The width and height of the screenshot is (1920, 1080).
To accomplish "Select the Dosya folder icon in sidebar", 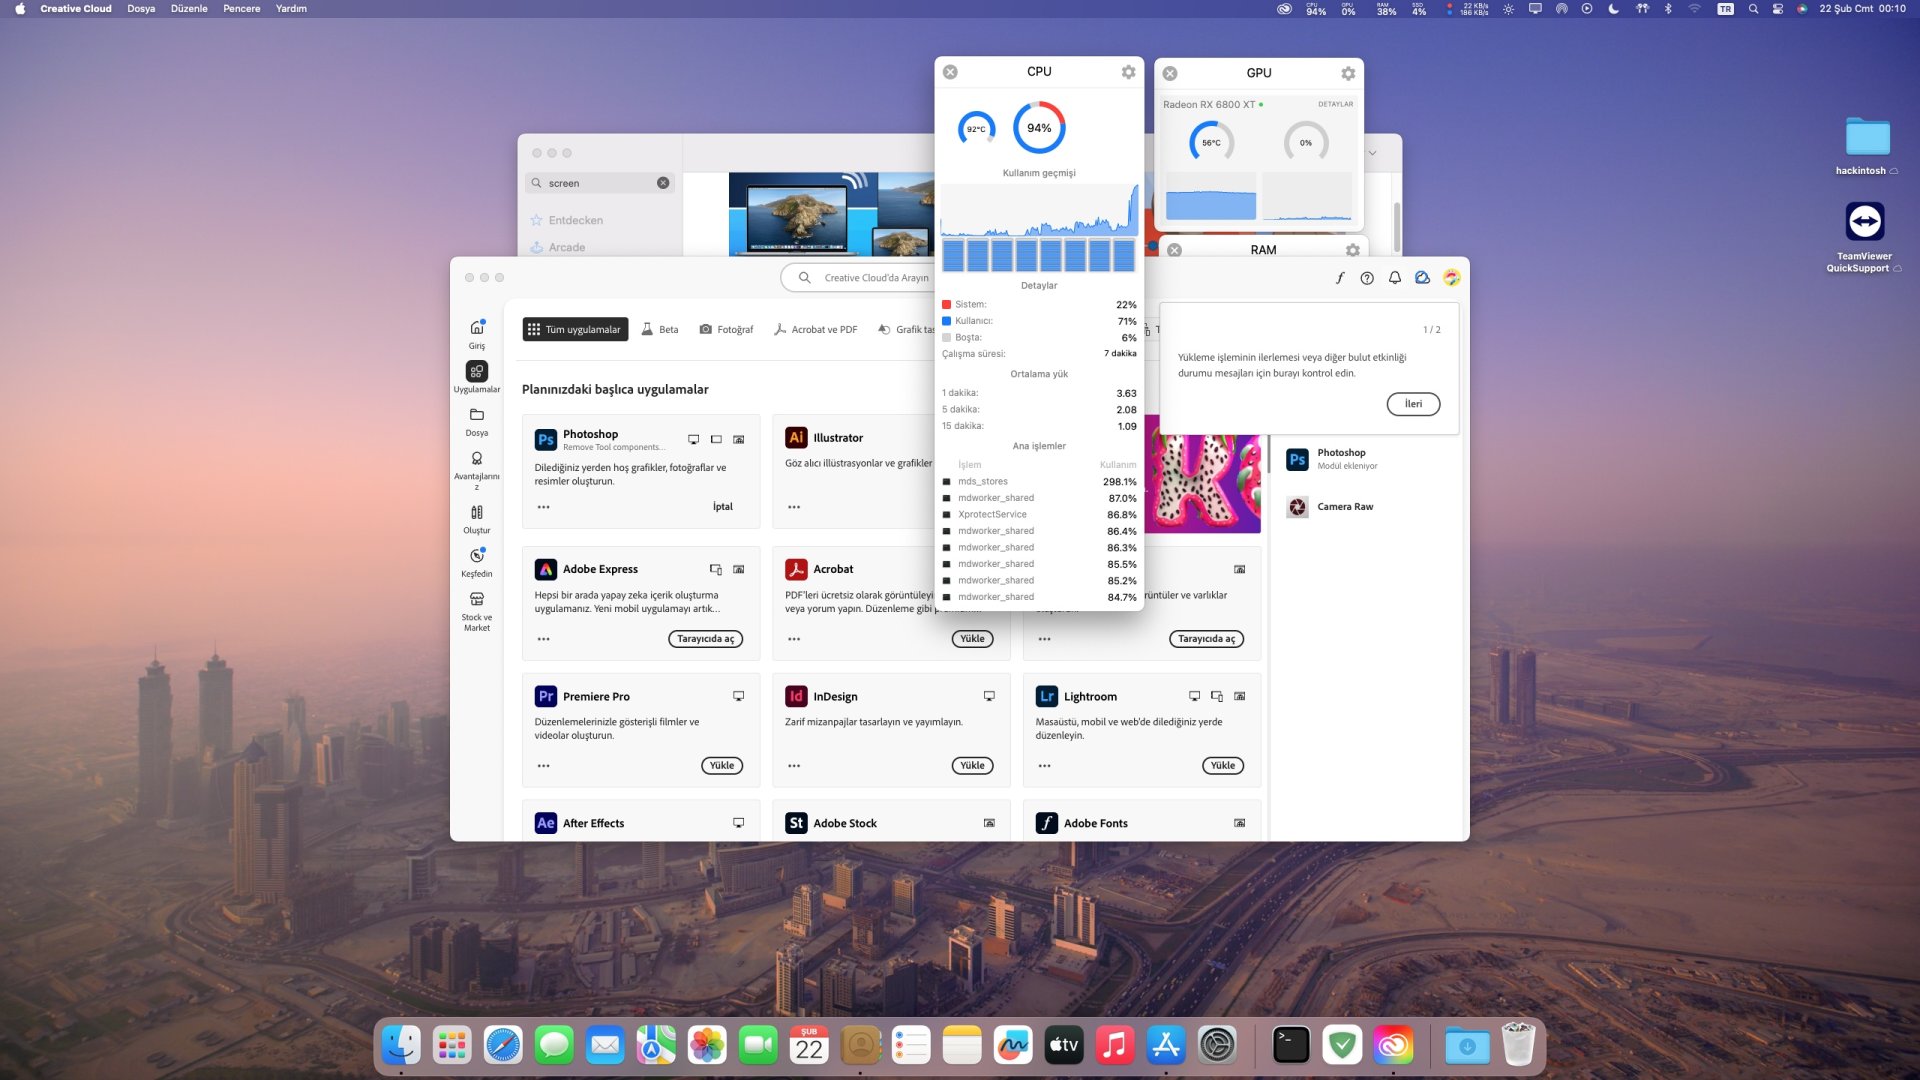I will tap(477, 415).
